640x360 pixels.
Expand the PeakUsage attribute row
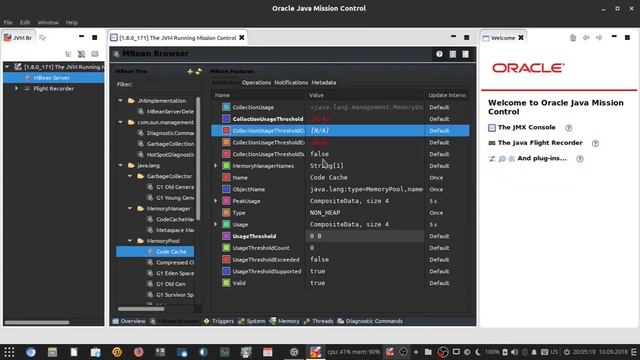[216, 201]
